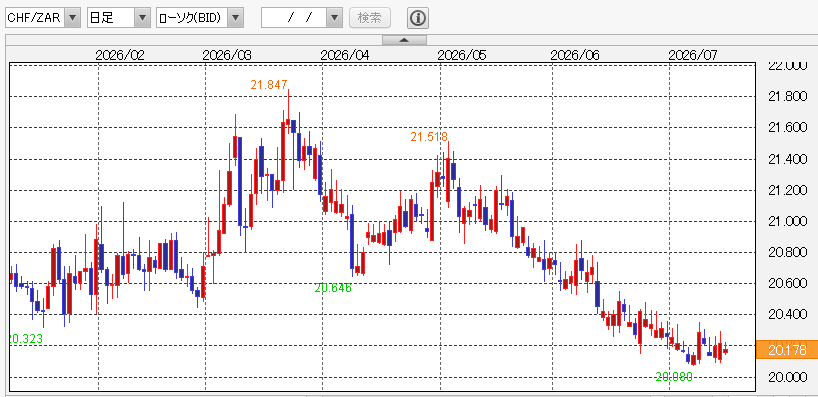Screen dimensions: 818x397
Task: Click the 20.800 price axis label
Action: (x=788, y=252)
